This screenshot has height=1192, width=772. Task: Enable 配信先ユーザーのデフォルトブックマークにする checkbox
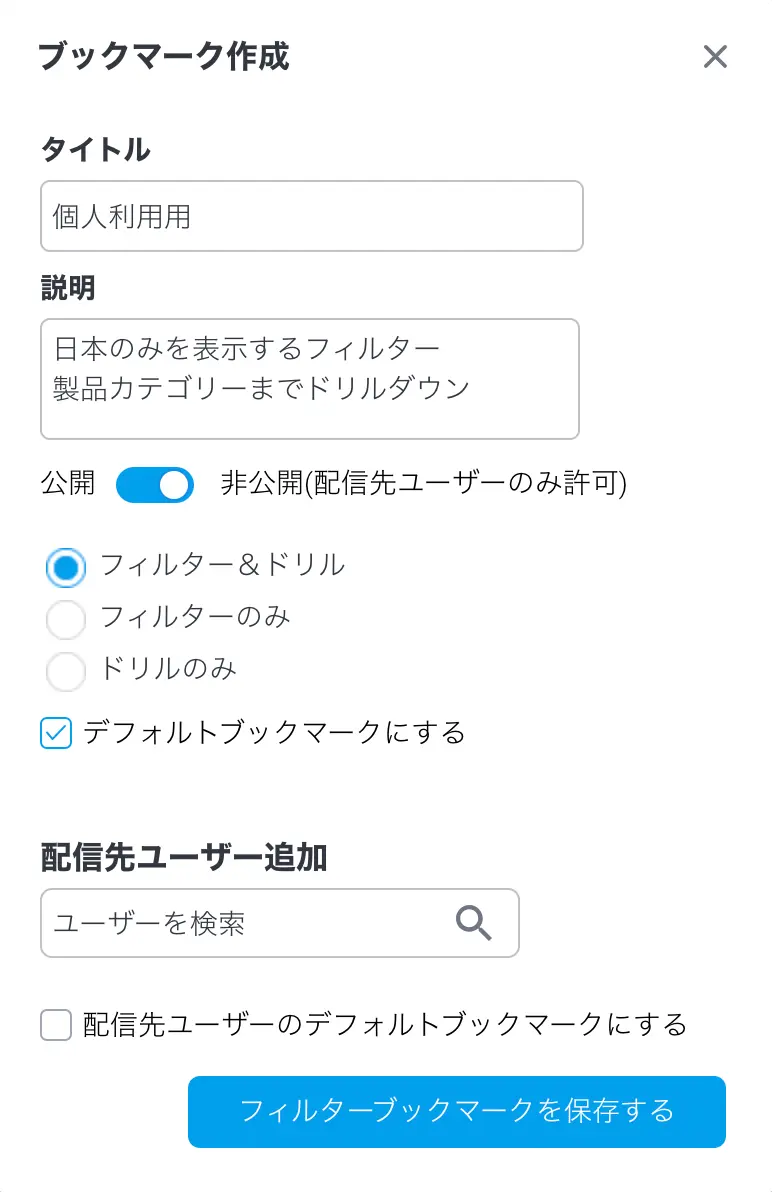(56, 1025)
